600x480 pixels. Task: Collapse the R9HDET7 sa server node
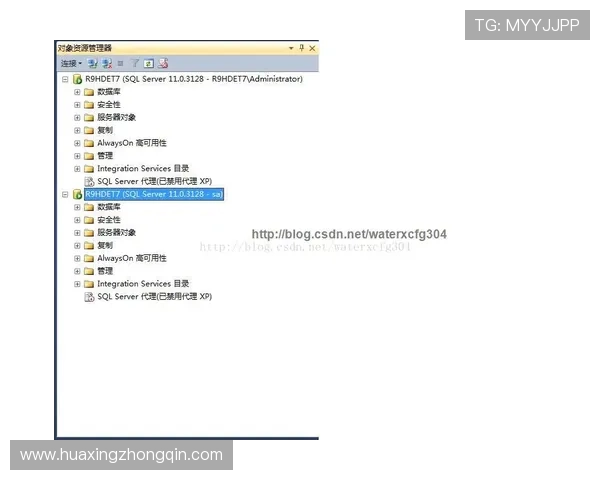coord(65,194)
